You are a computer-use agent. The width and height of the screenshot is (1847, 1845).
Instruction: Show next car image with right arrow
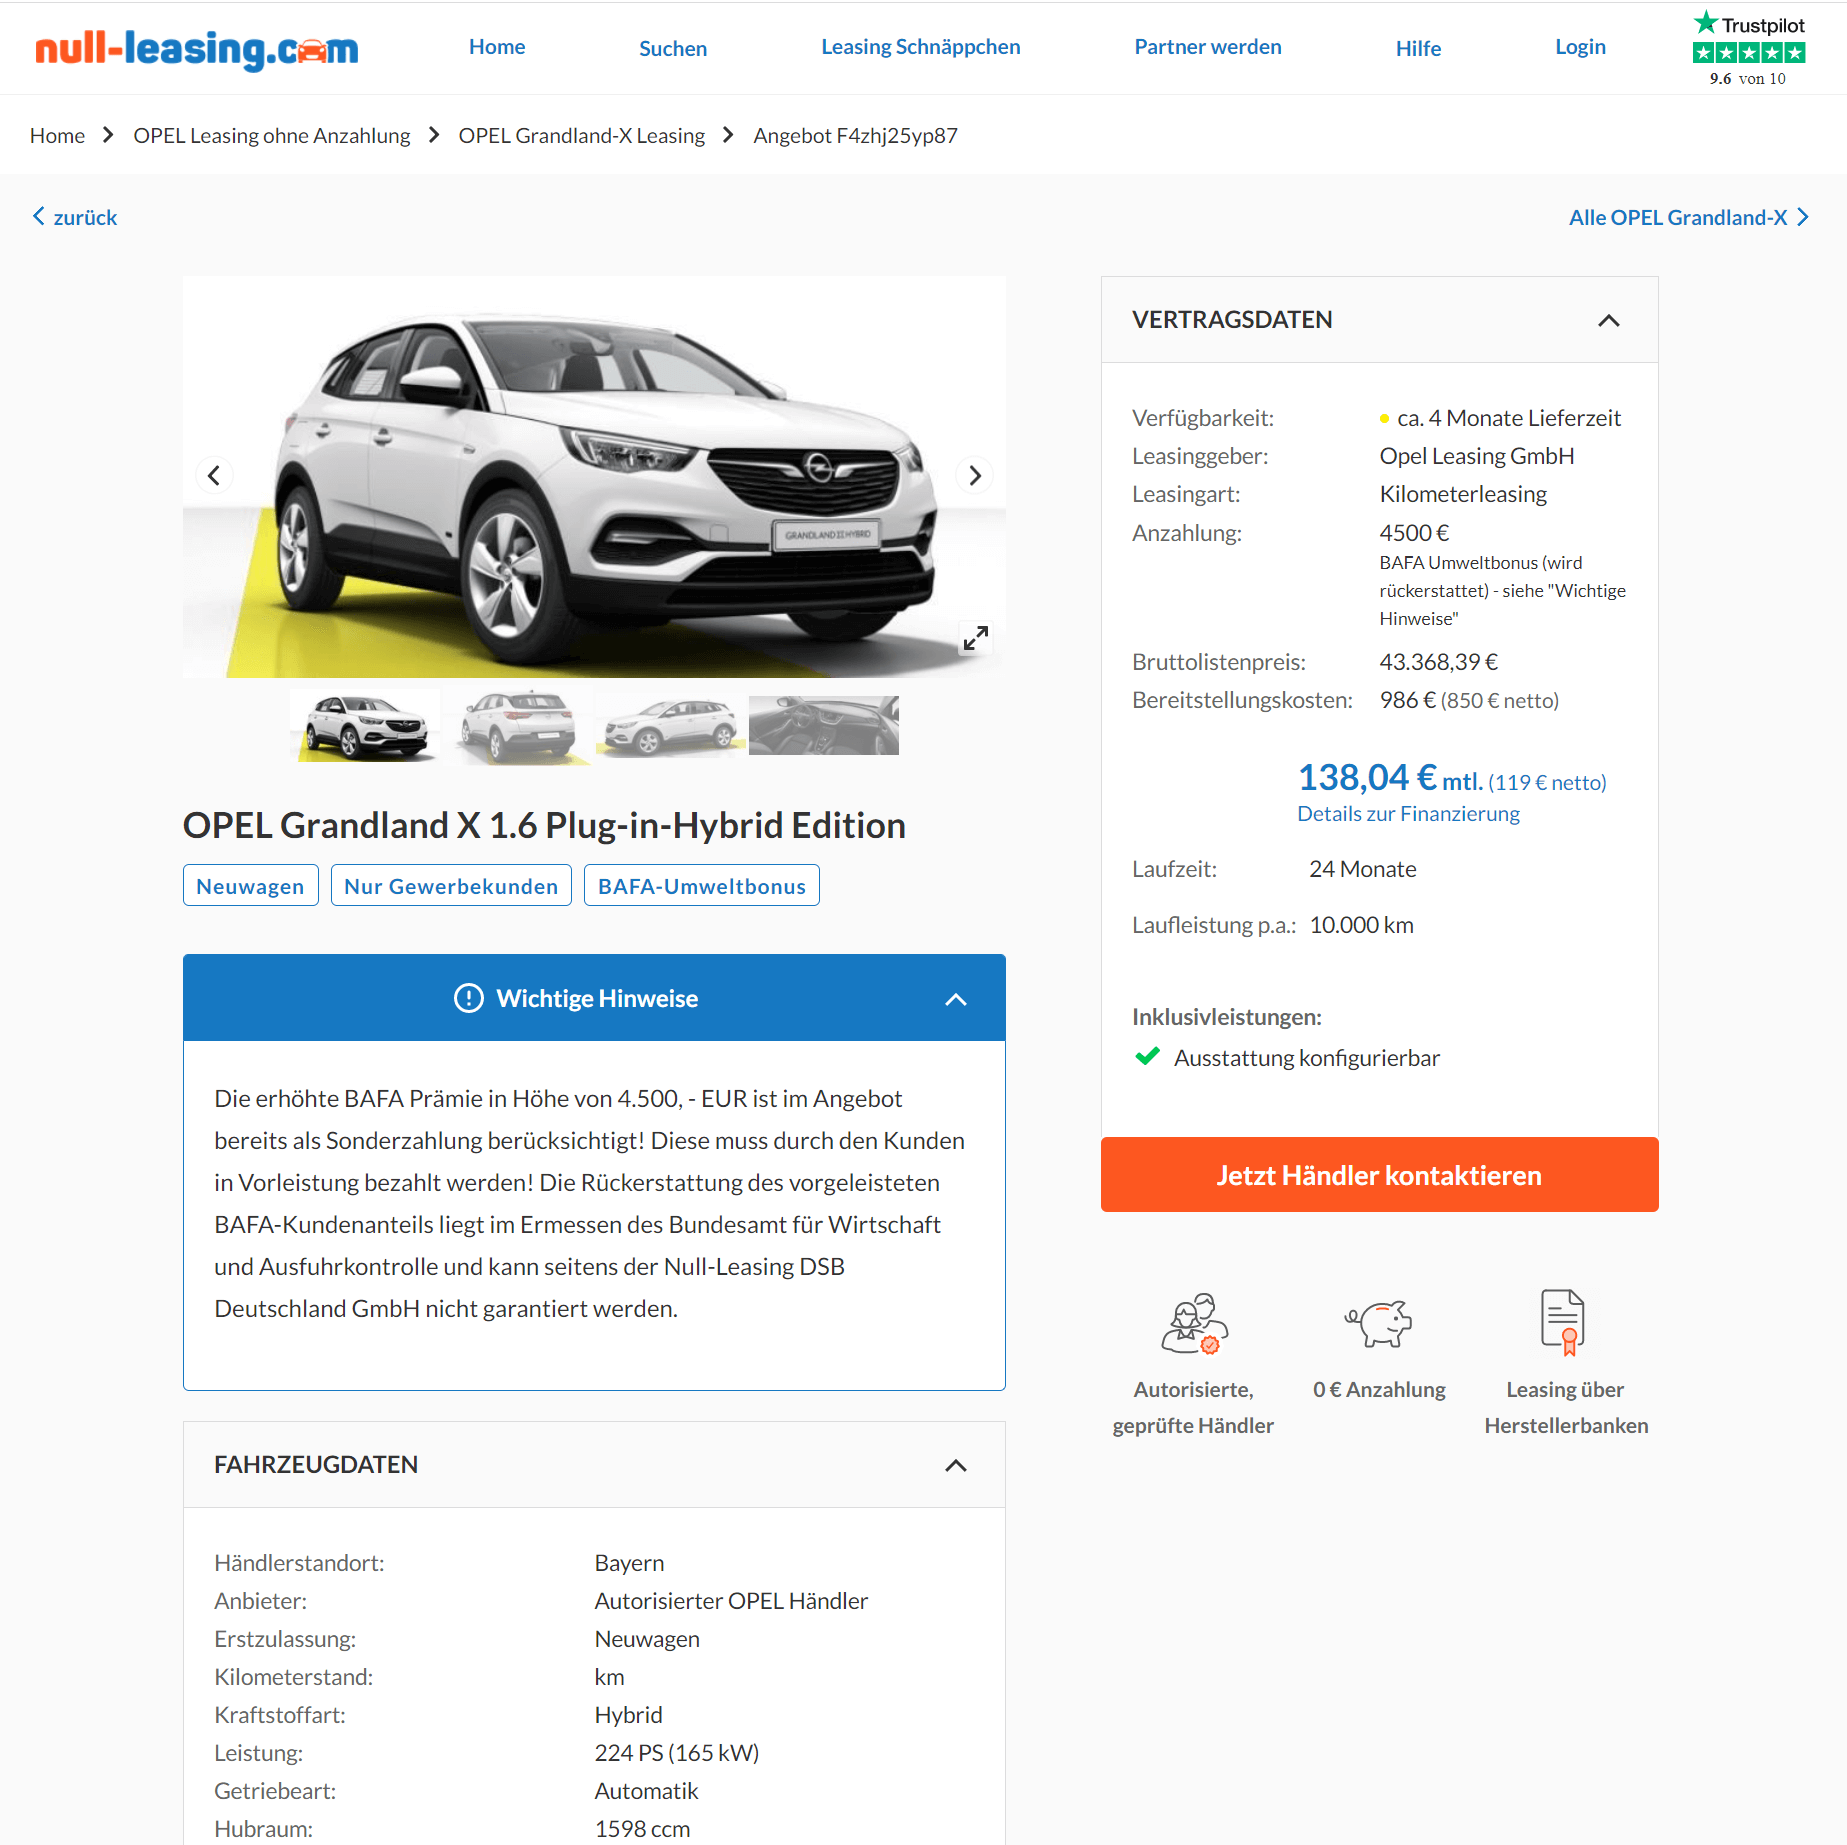pos(975,475)
